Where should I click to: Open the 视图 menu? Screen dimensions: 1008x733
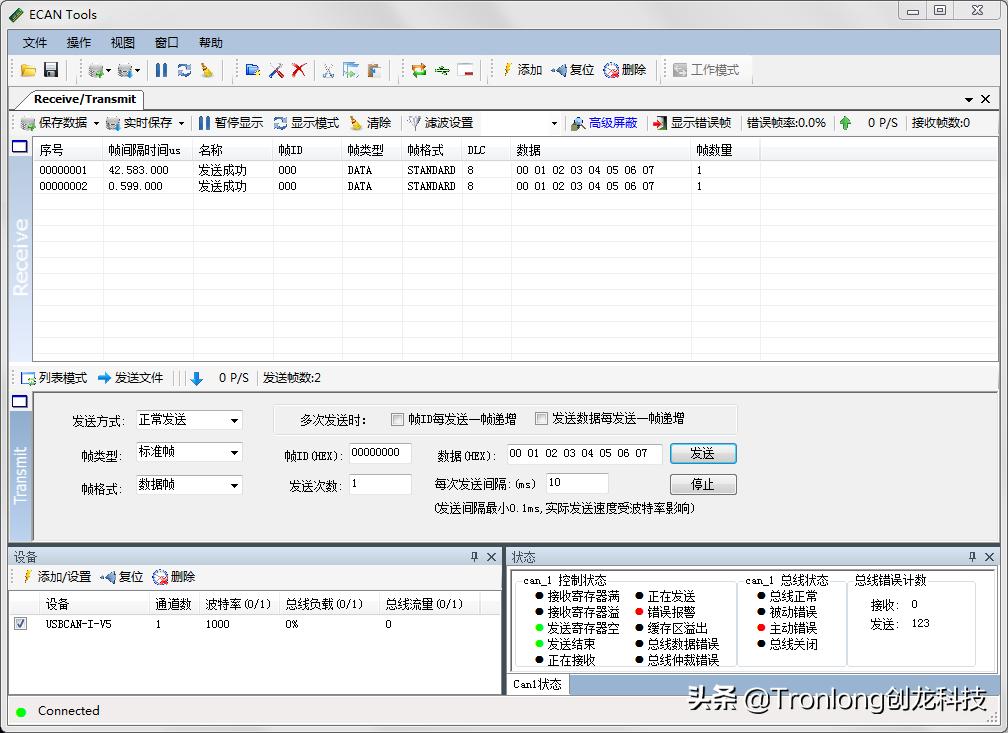[x=122, y=42]
